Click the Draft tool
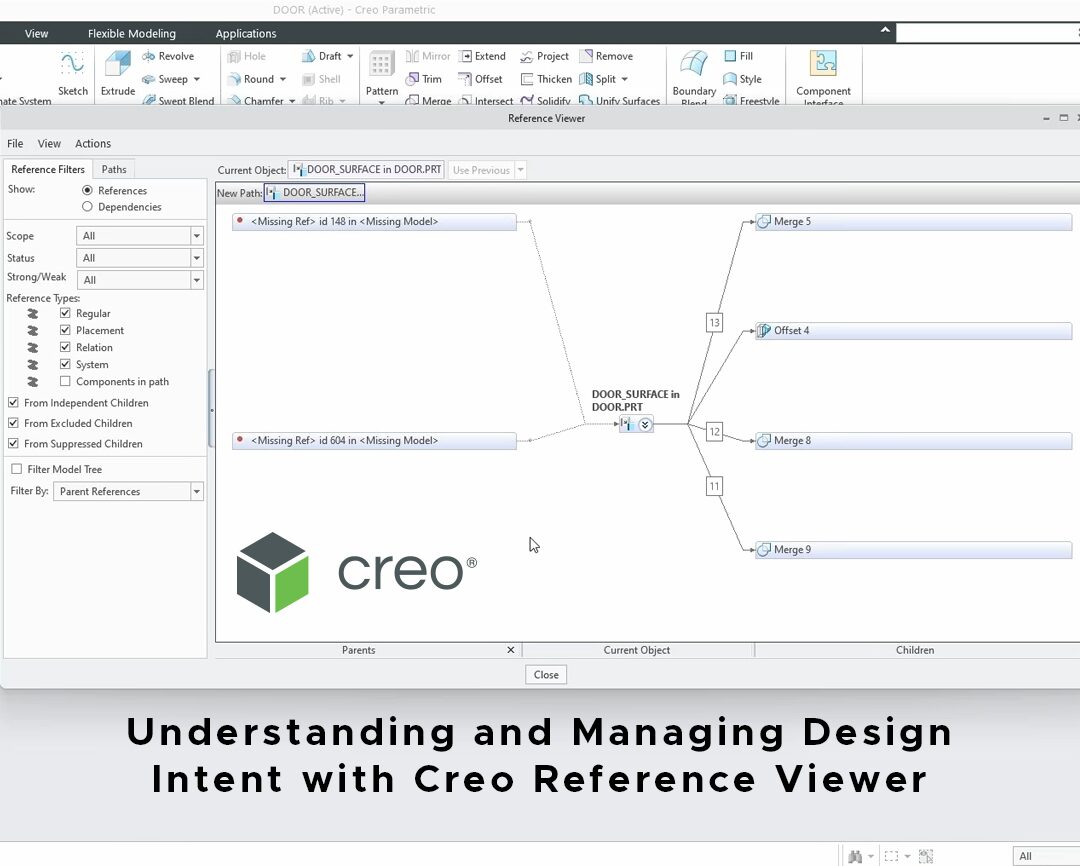1080x866 pixels. pos(322,56)
